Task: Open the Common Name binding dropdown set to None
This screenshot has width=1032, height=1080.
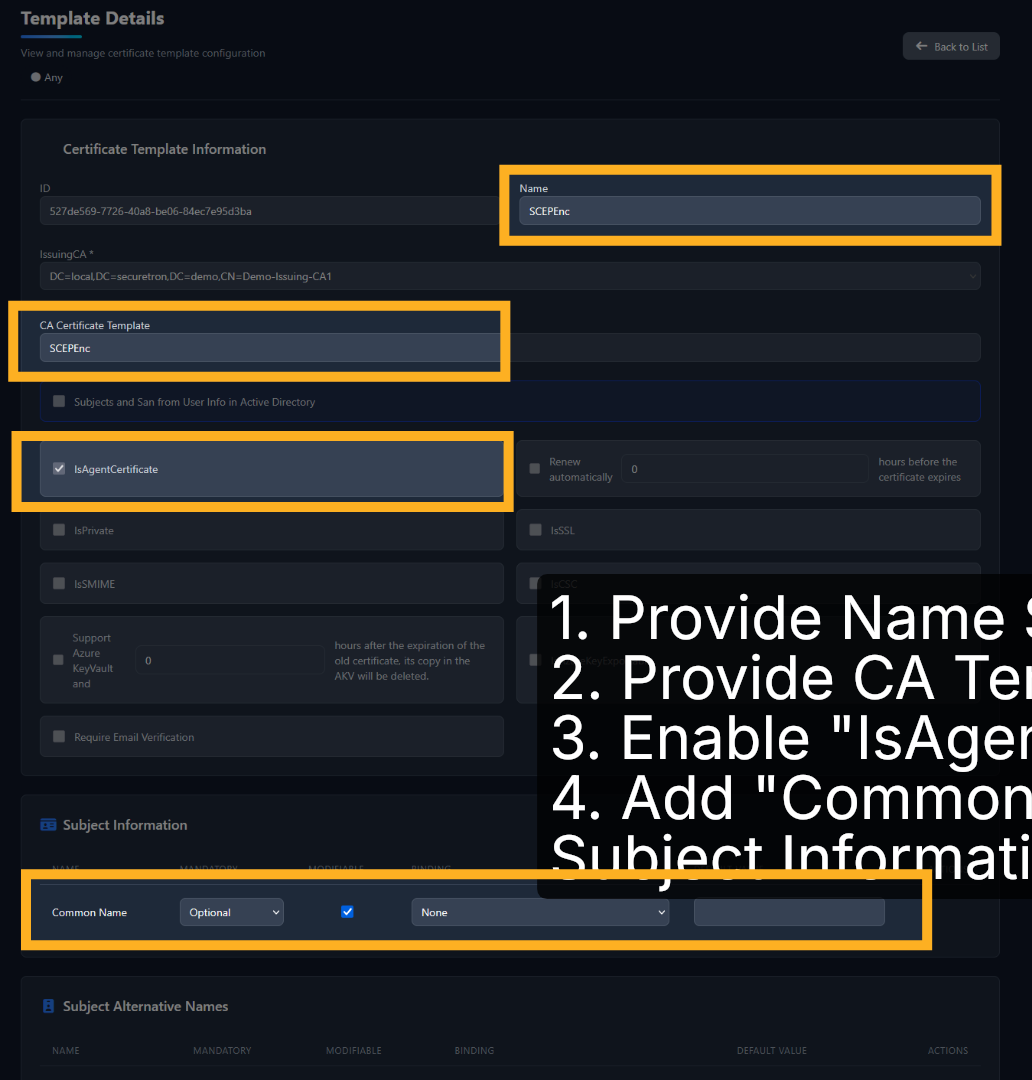Action: pos(540,912)
